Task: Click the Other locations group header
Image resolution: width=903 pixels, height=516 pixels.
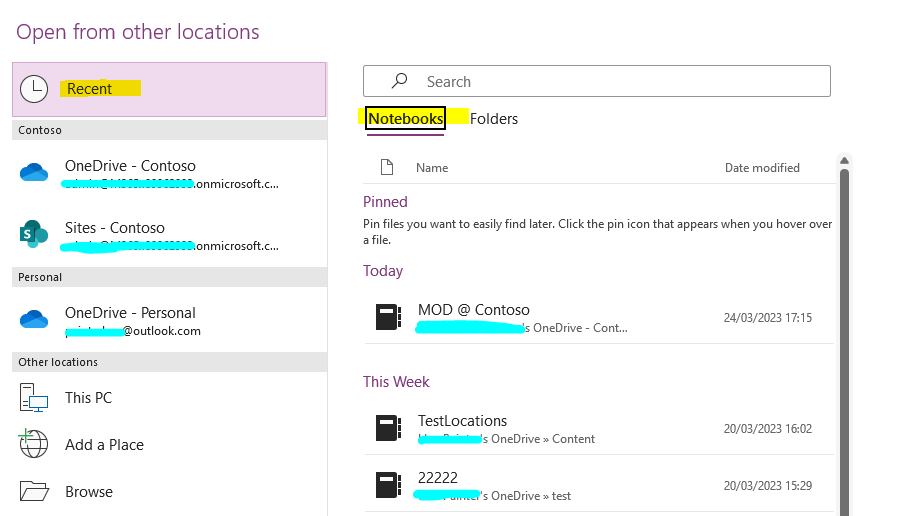Action: tap(169, 362)
